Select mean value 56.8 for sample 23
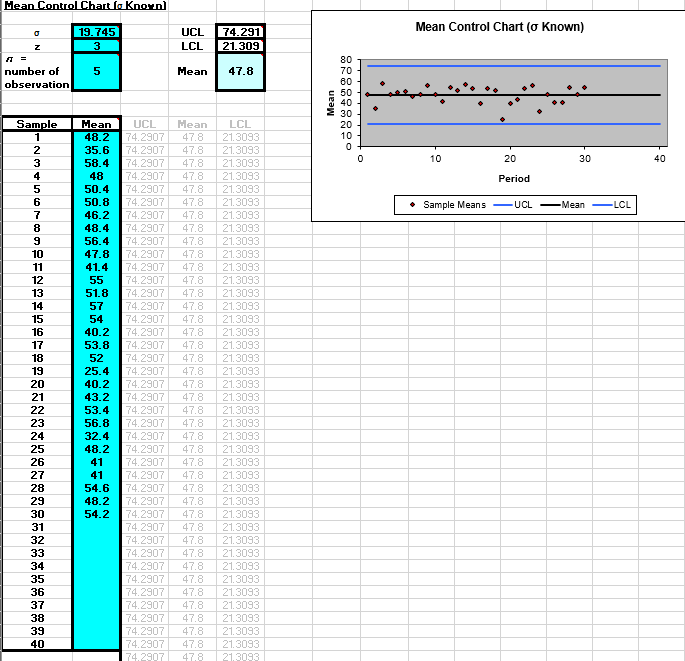 (97, 423)
